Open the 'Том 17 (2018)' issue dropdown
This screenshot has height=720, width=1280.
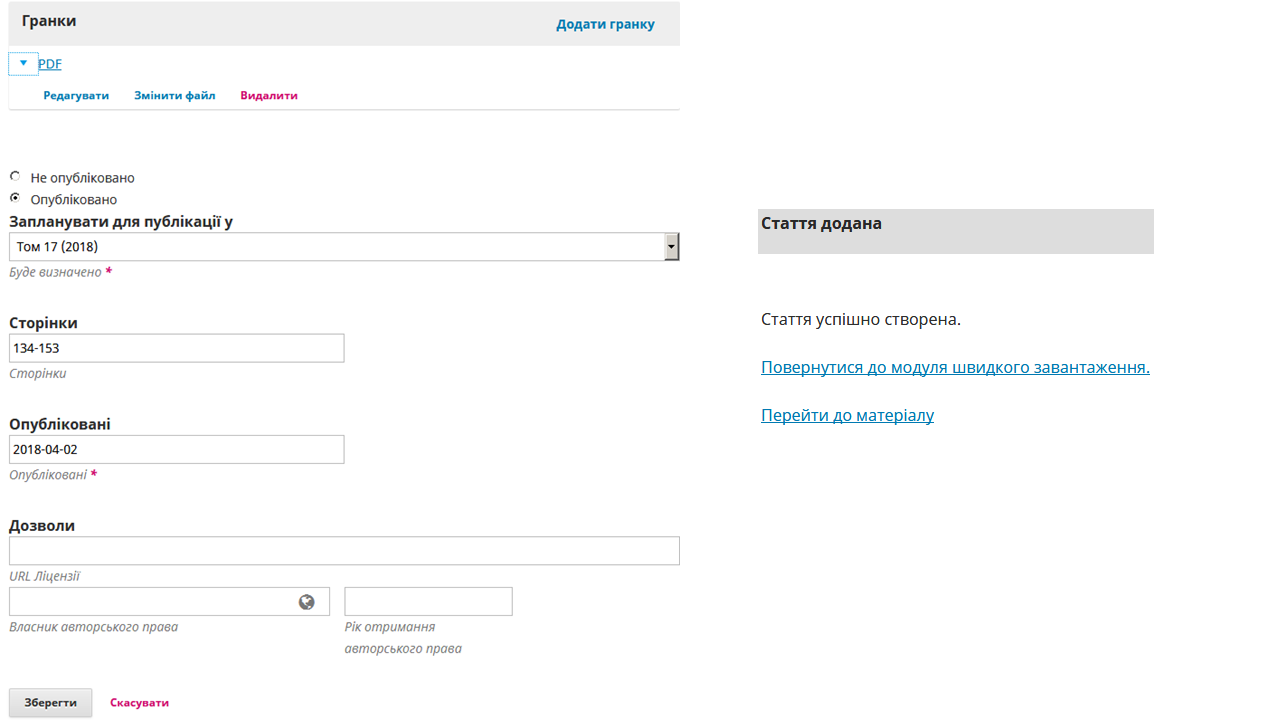(336, 247)
